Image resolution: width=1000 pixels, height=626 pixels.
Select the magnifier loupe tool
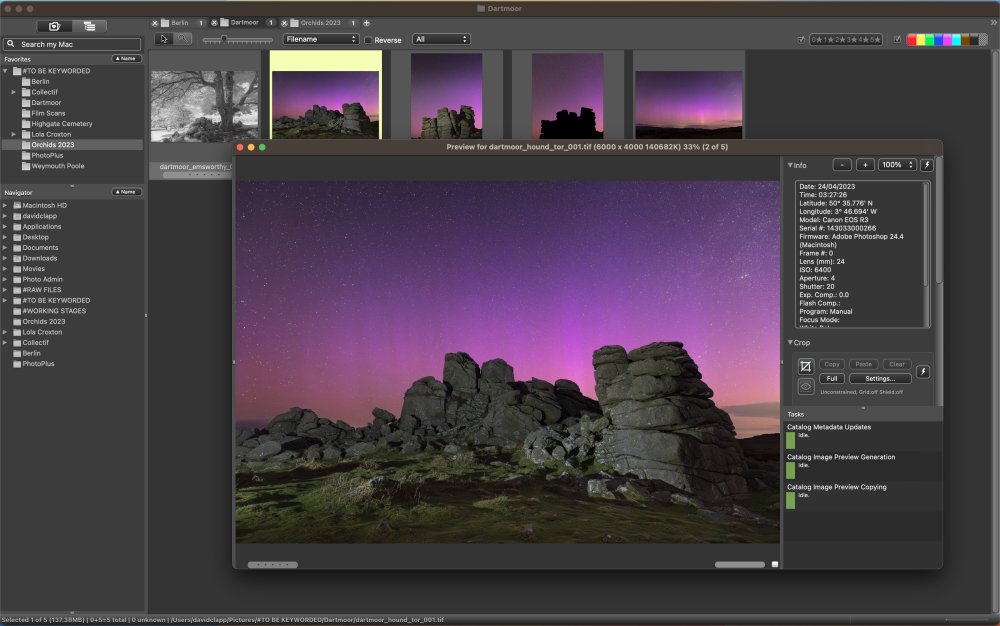click(183, 39)
